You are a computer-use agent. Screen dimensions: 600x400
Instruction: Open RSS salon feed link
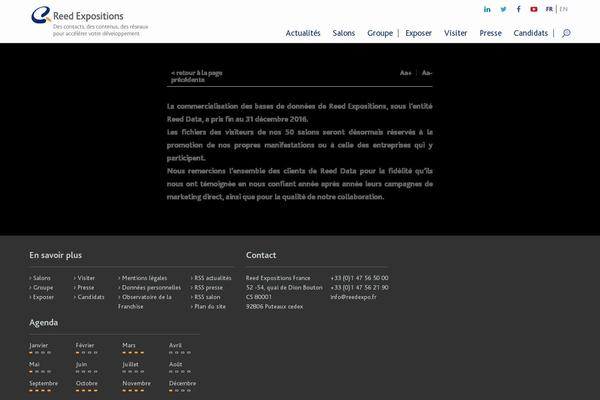pos(205,297)
